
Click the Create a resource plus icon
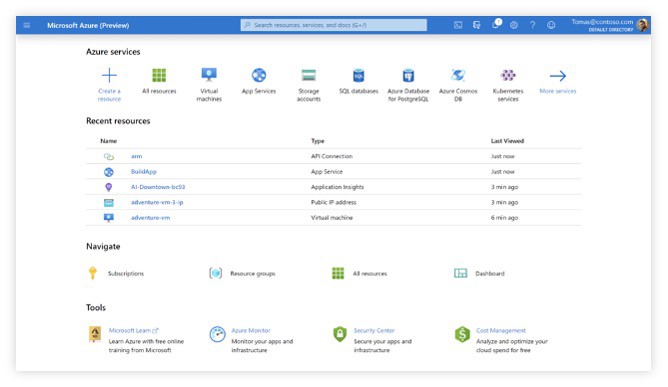[109, 75]
